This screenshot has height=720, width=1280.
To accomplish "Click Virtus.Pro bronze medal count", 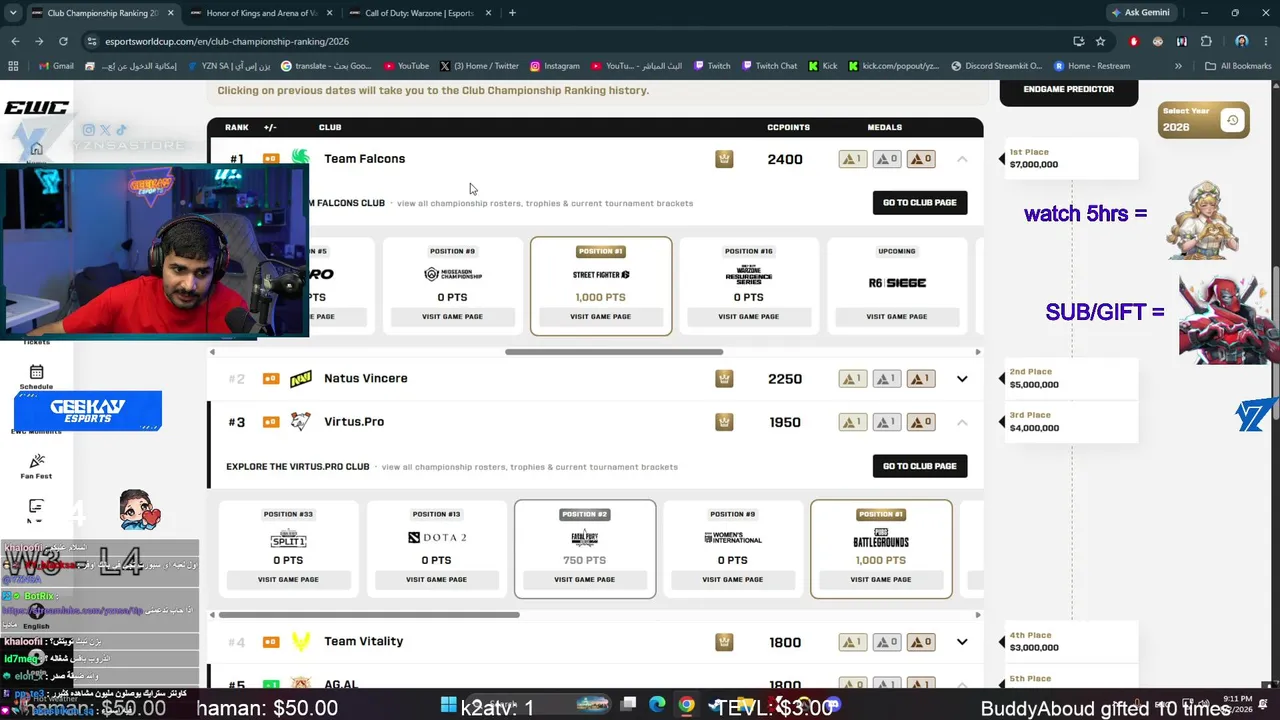I will (x=922, y=422).
